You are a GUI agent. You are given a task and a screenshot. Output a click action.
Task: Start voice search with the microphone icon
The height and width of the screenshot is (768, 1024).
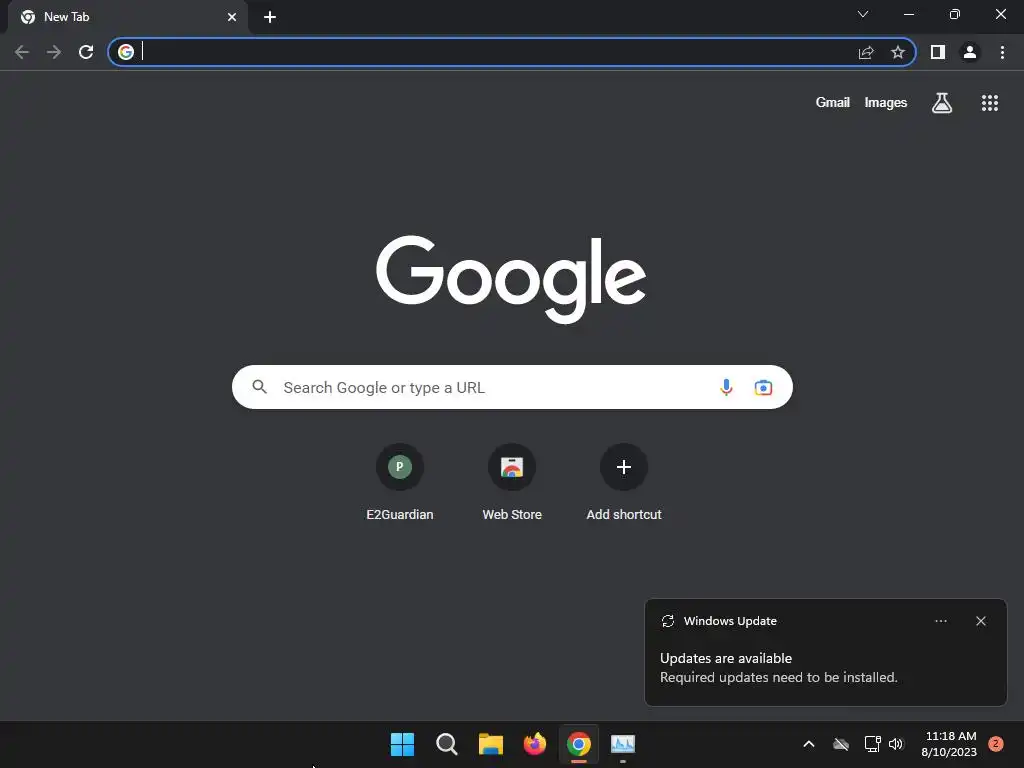(x=726, y=387)
